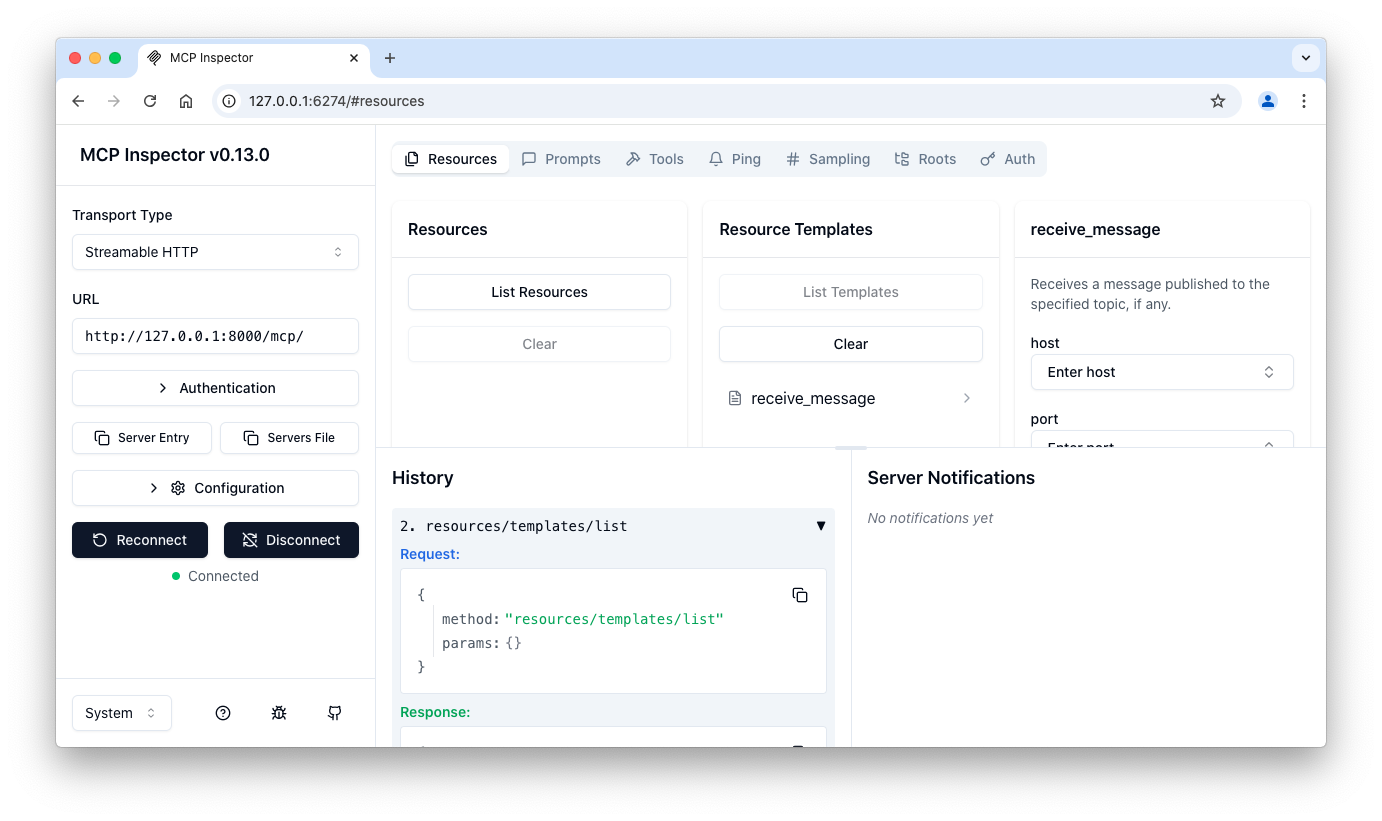
Task: Switch to the Prompts tab
Action: pyautogui.click(x=561, y=159)
